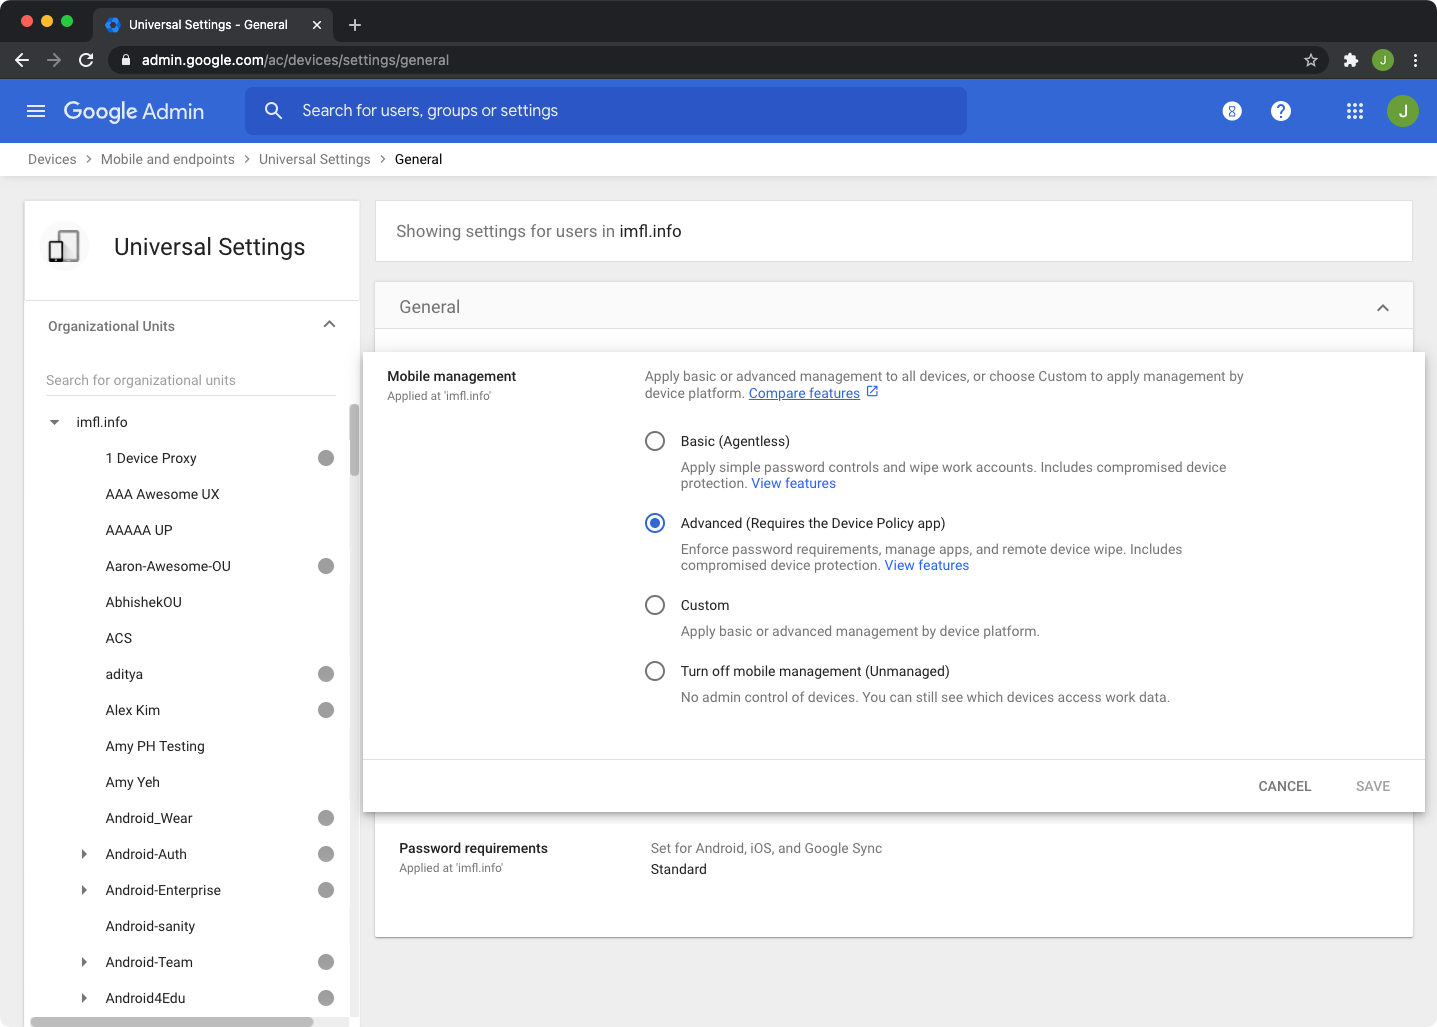Go to Universal Settings breadcrumb
Viewport: 1437px width, 1027px height.
(x=314, y=159)
